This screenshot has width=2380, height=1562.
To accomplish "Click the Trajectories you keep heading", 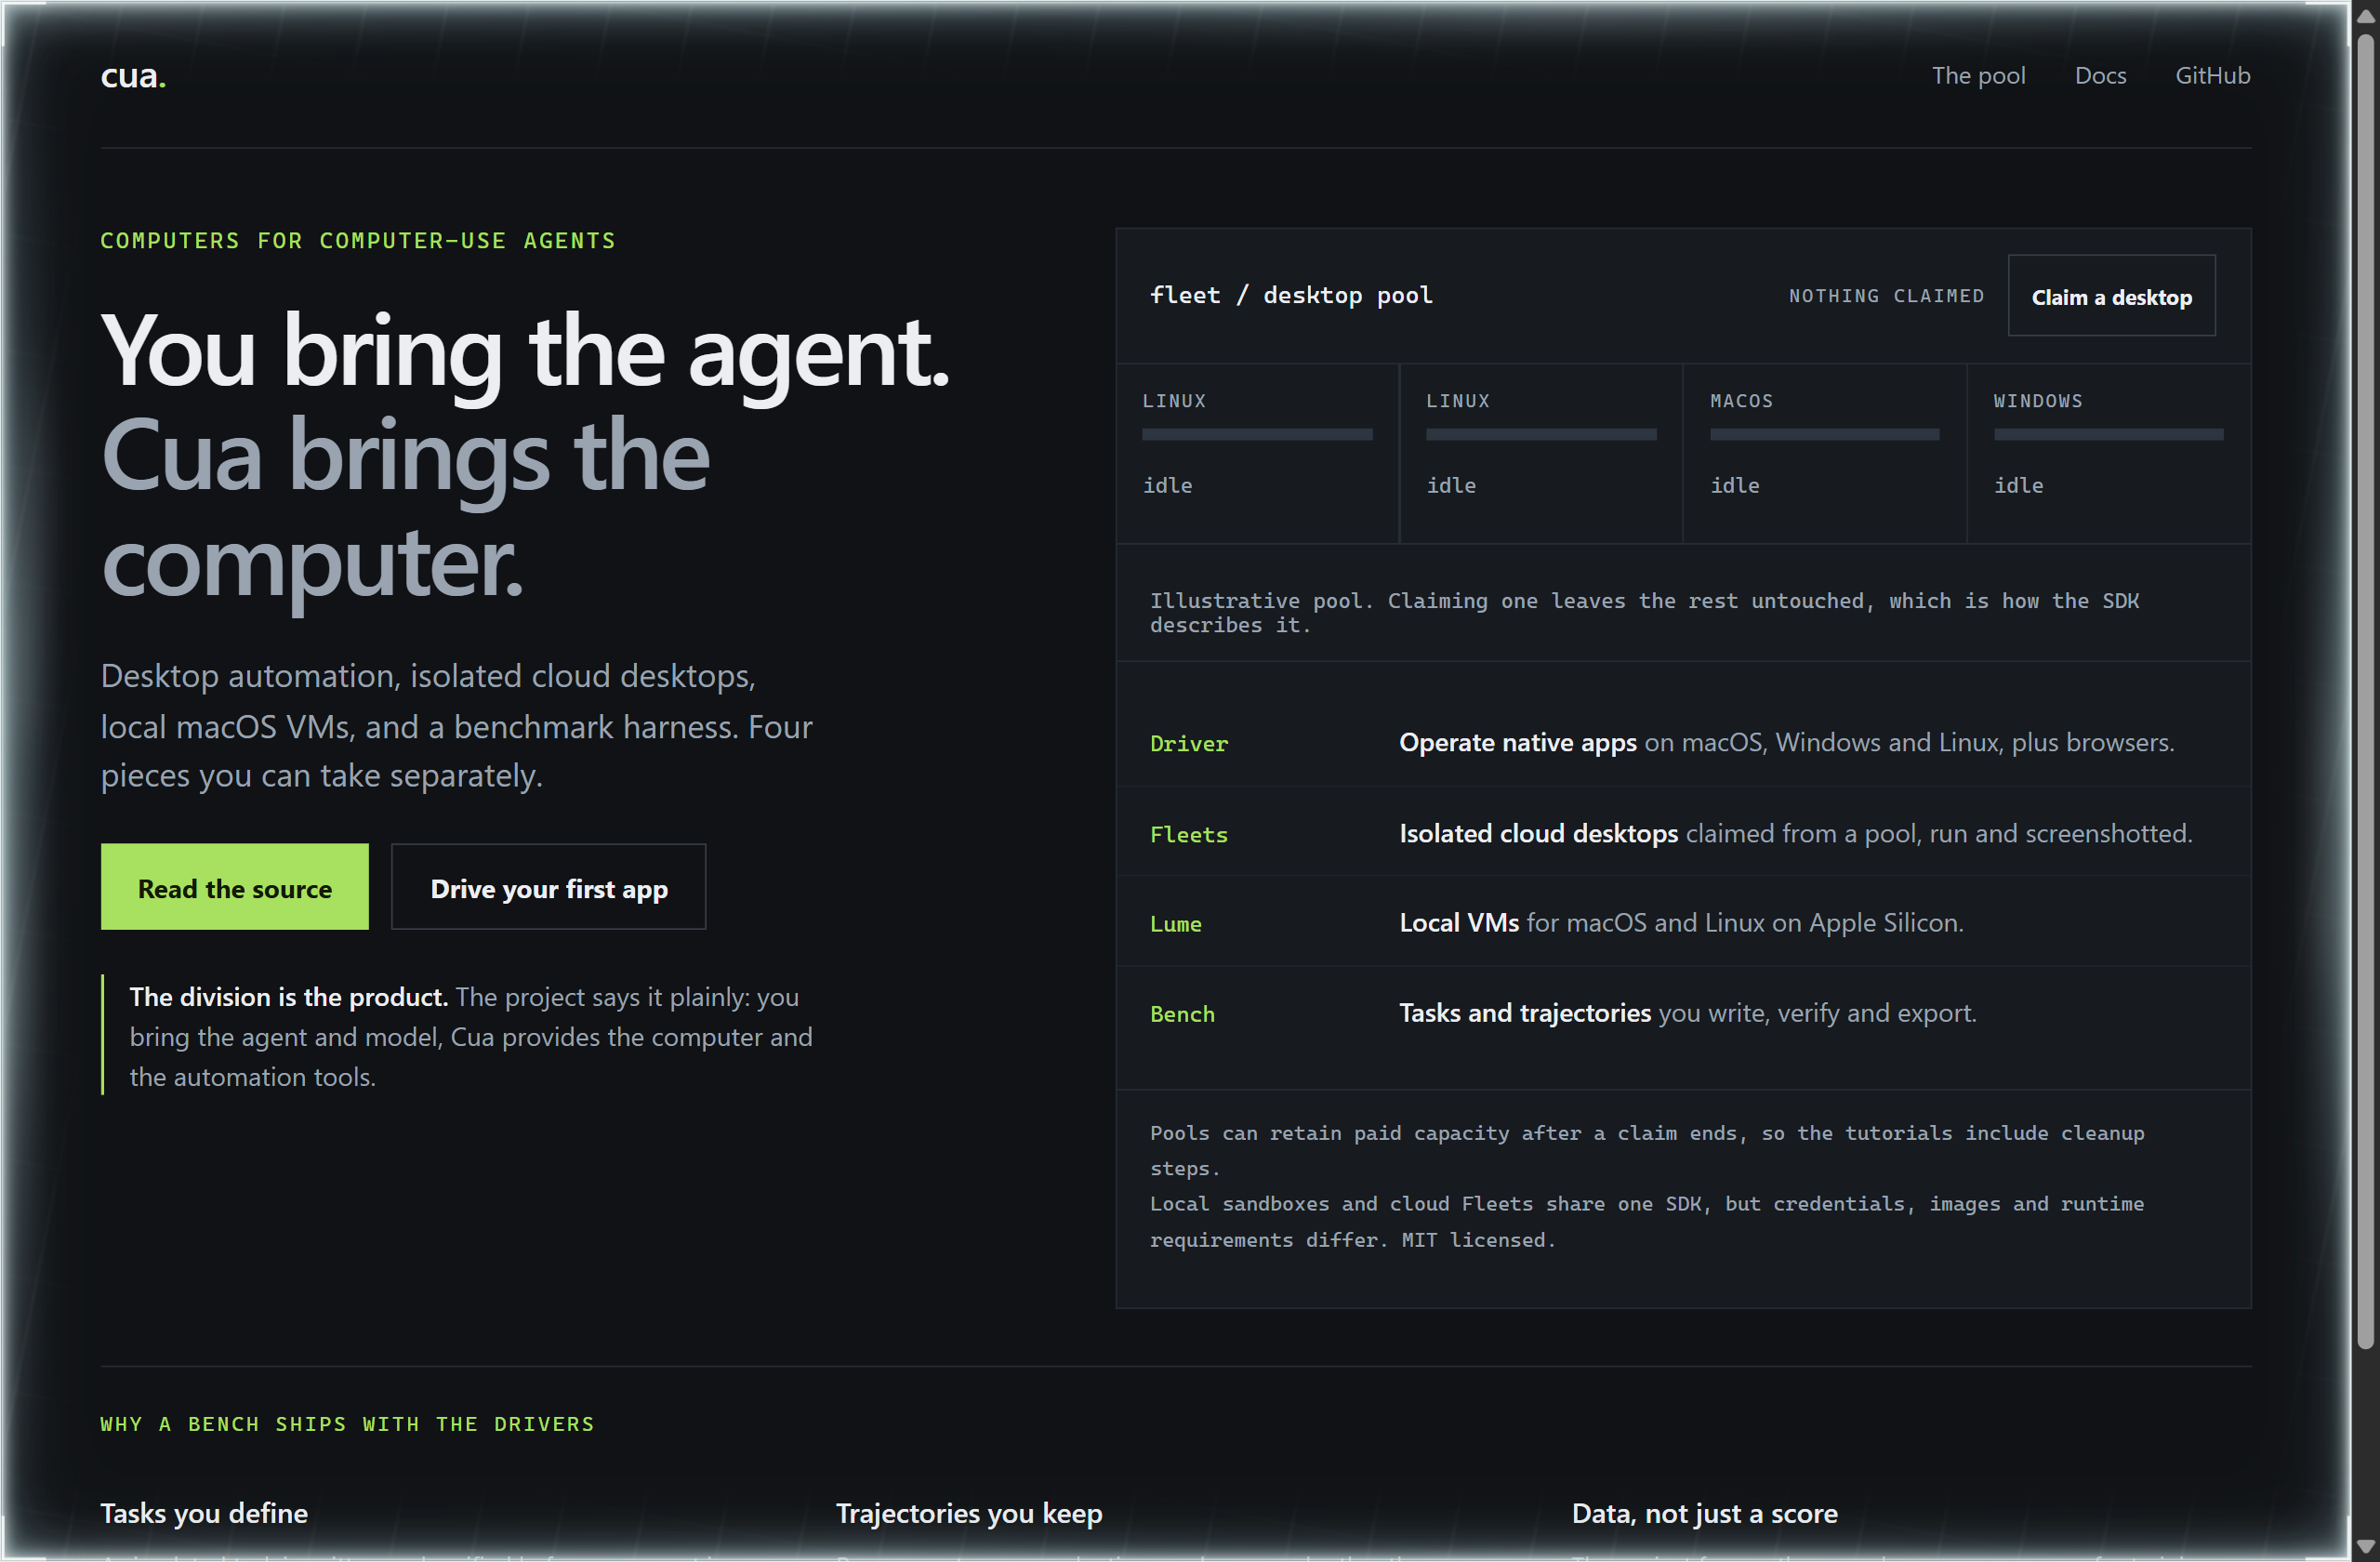I will [x=969, y=1513].
